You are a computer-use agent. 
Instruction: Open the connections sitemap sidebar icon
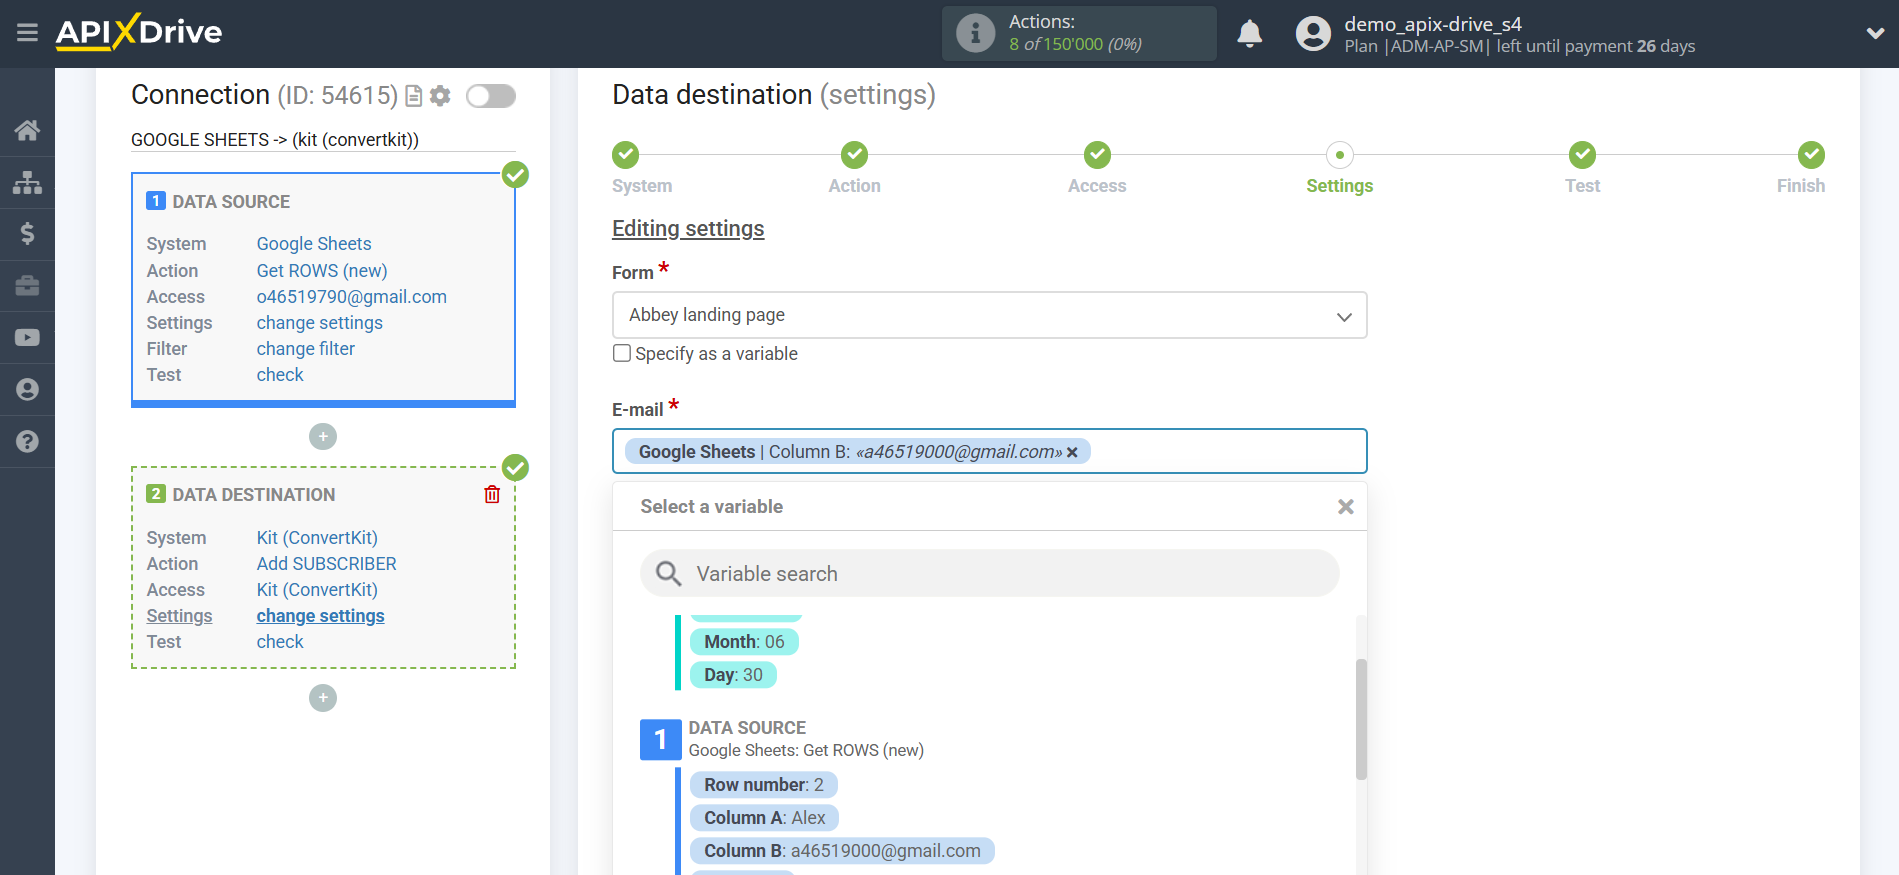click(27, 182)
